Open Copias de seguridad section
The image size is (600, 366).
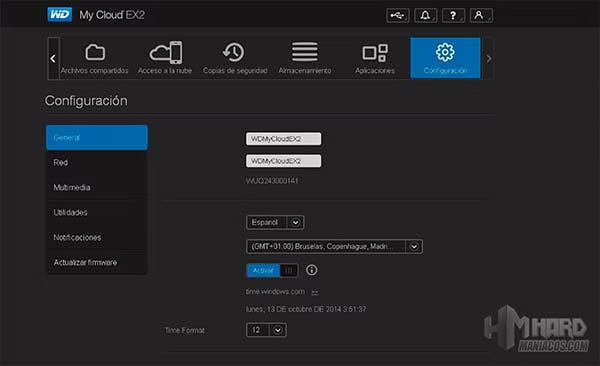[x=235, y=58]
